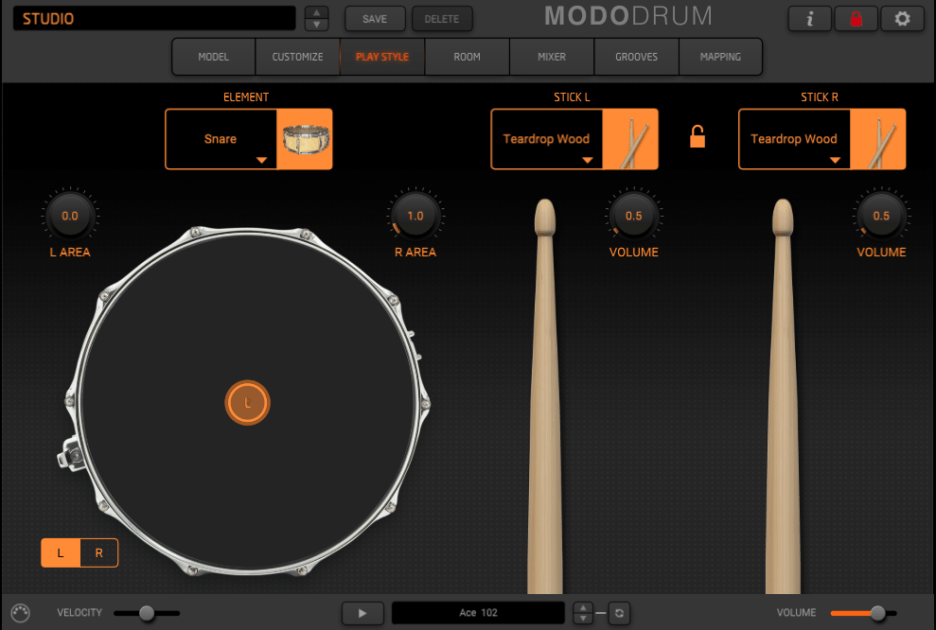This screenshot has height=630, width=936.
Task: Click Stick L drumsticks image
Action: tap(630, 139)
